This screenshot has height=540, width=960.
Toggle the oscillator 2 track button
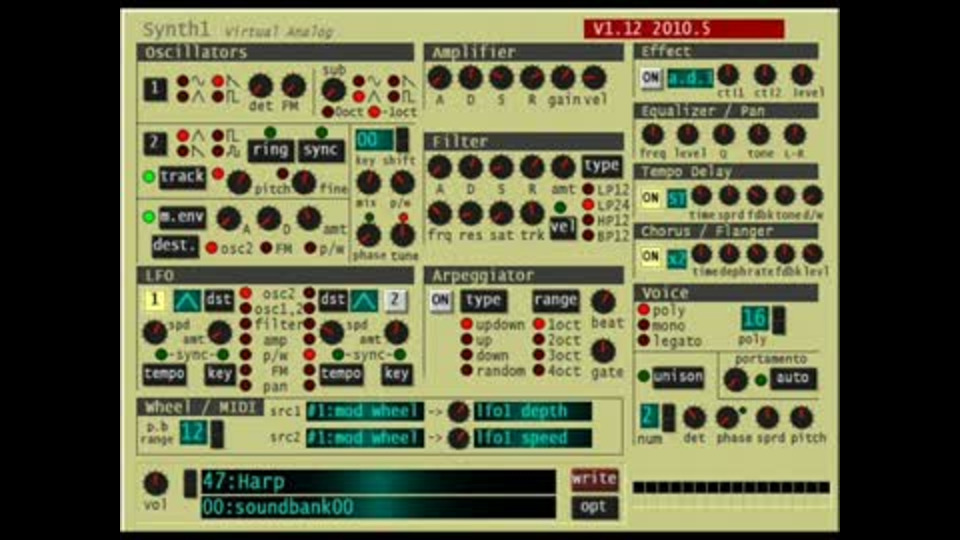[x=182, y=177]
